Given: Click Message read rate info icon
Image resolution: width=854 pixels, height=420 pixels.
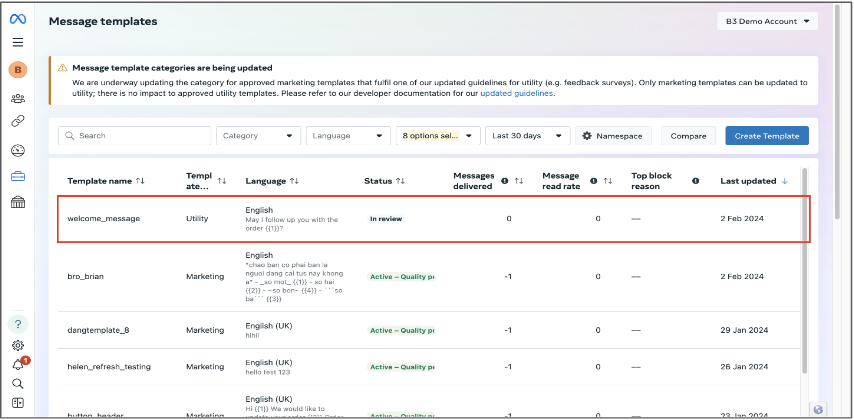Looking at the screenshot, I should pyautogui.click(x=594, y=181).
